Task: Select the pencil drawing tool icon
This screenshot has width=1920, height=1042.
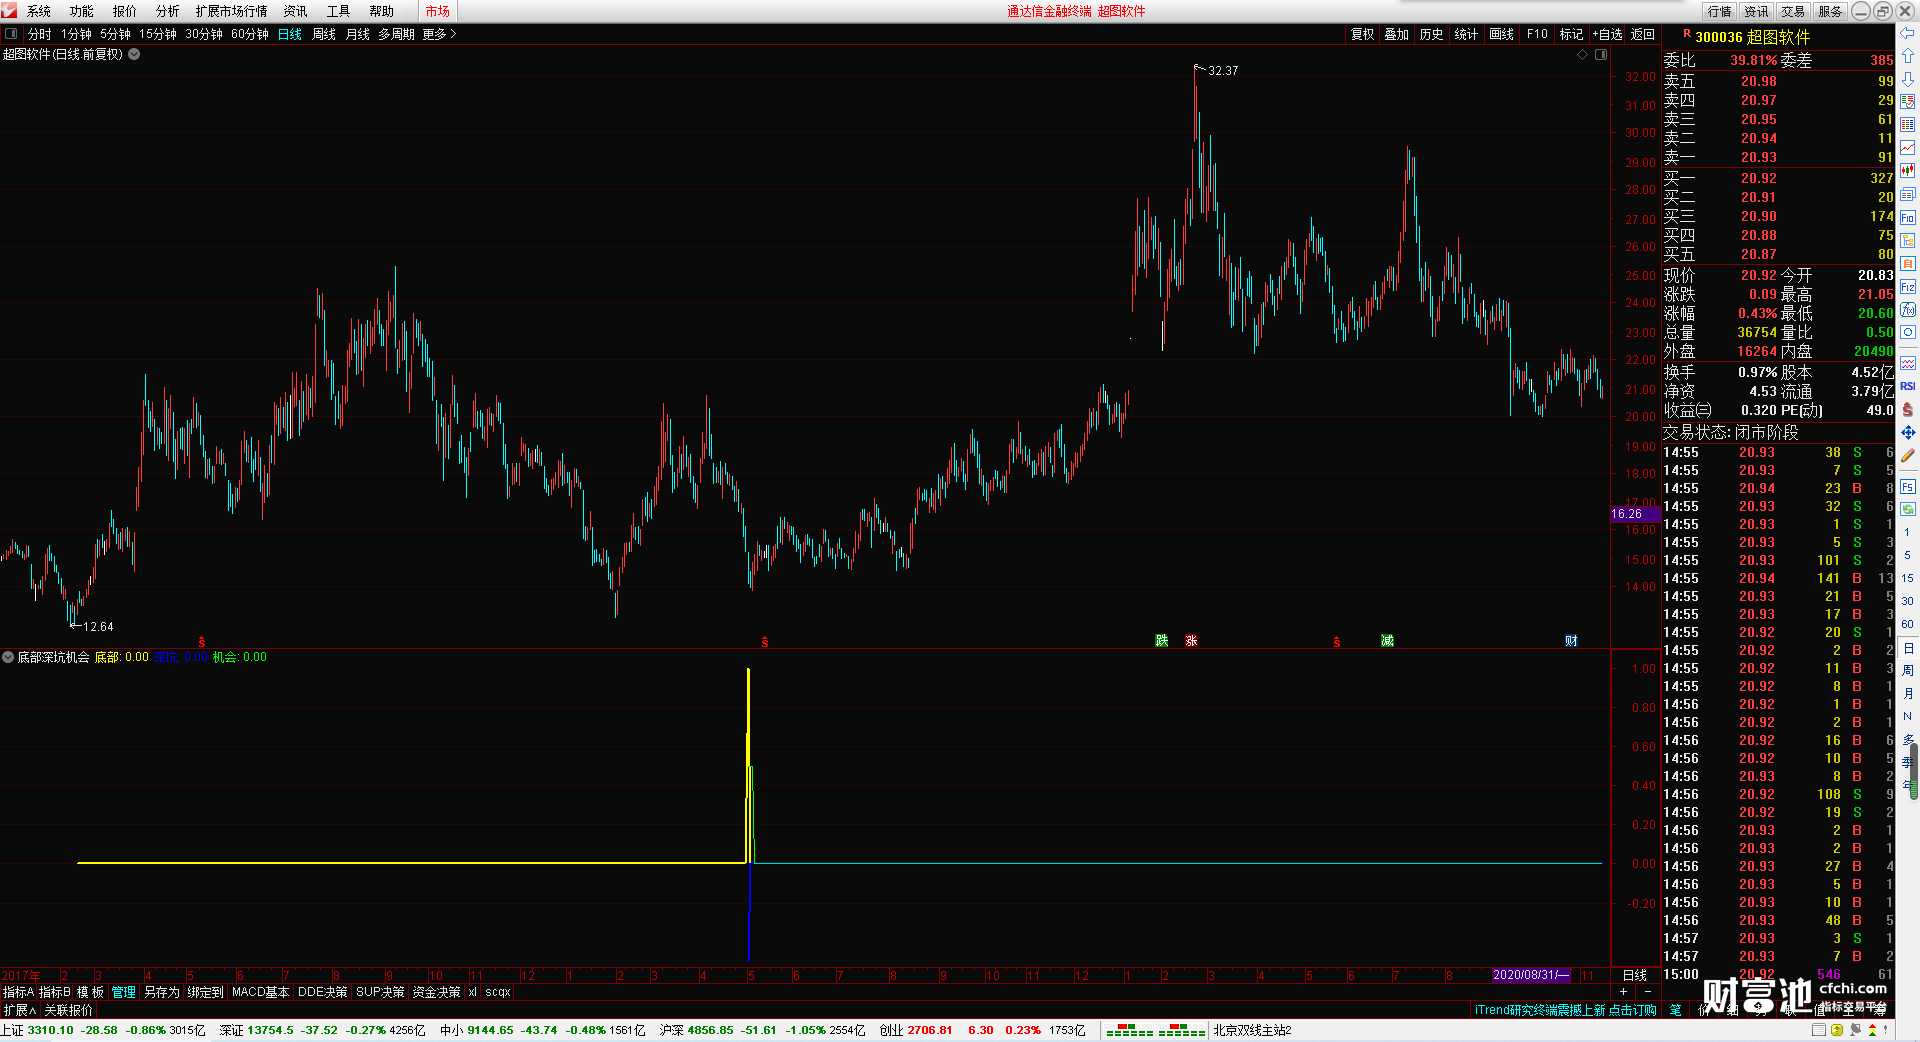Action: click(1907, 456)
